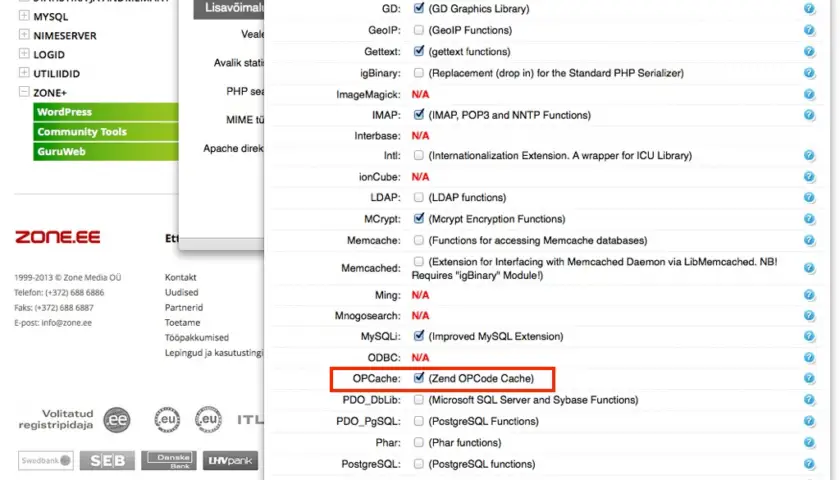Open help icon for GeoIP row
840x480 pixels.
[809, 30]
